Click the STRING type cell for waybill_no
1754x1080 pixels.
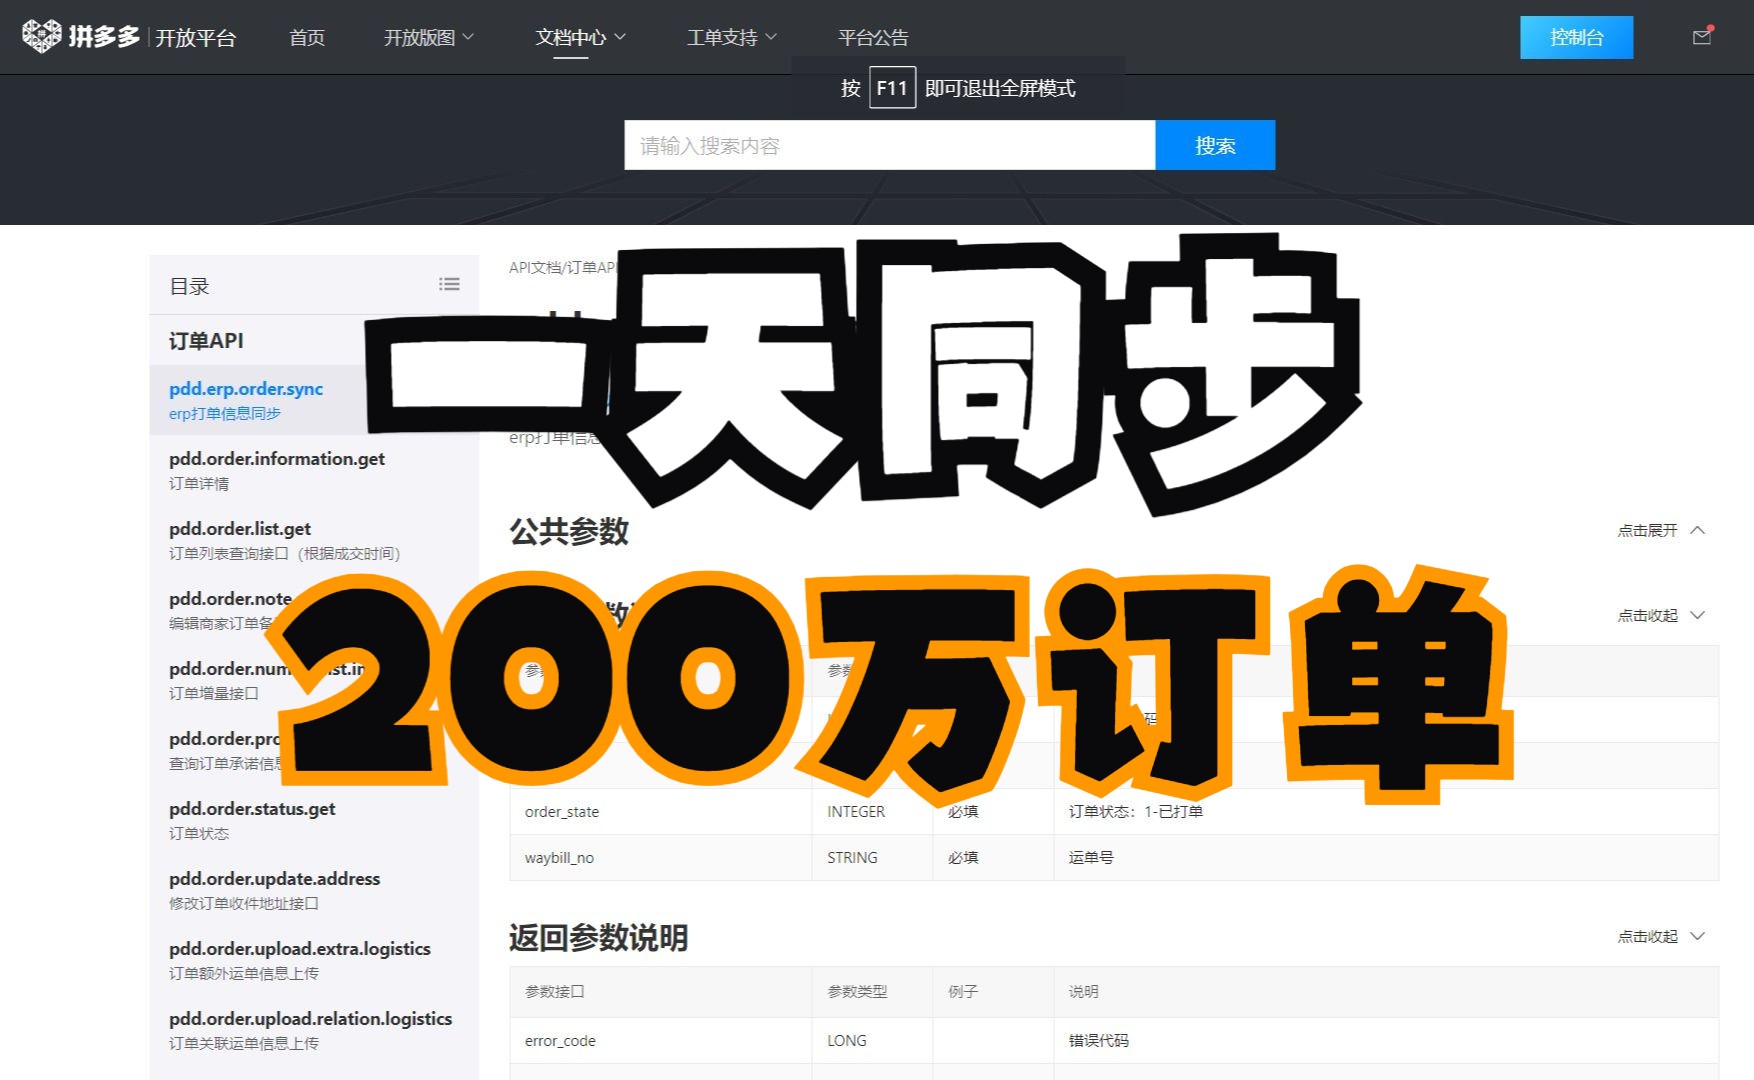[x=872, y=857]
